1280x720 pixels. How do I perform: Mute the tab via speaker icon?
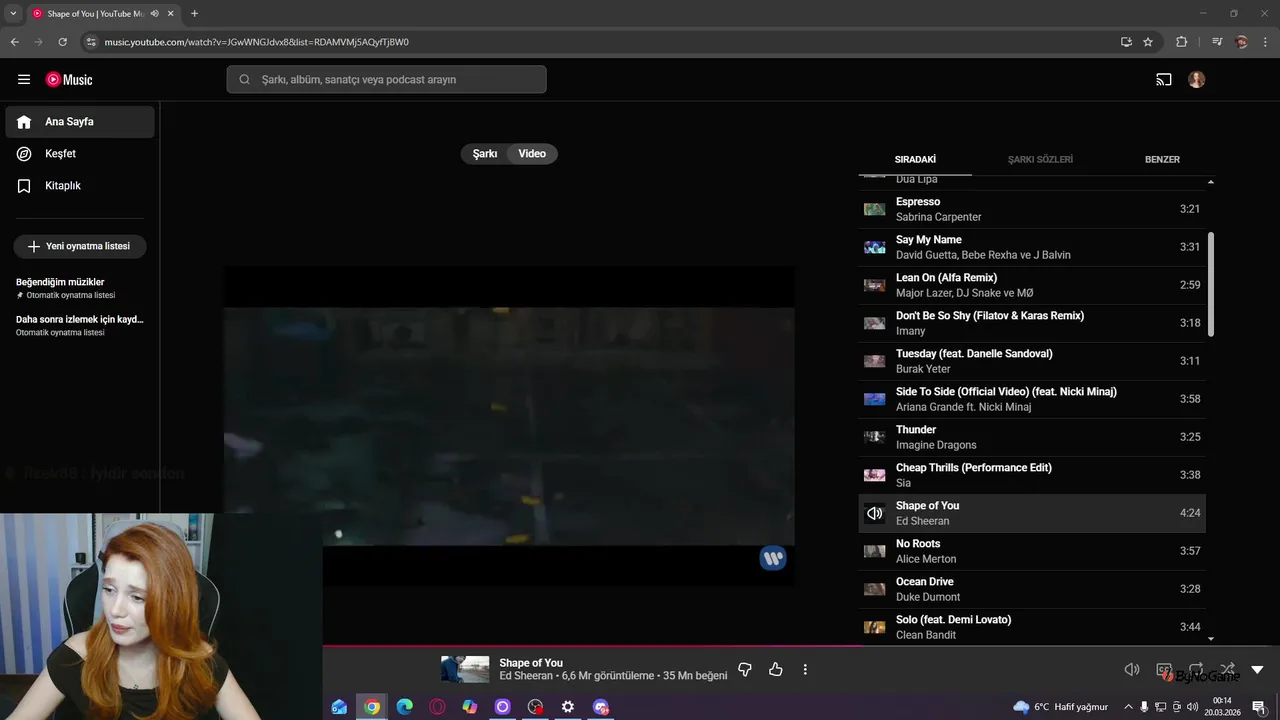click(x=155, y=14)
